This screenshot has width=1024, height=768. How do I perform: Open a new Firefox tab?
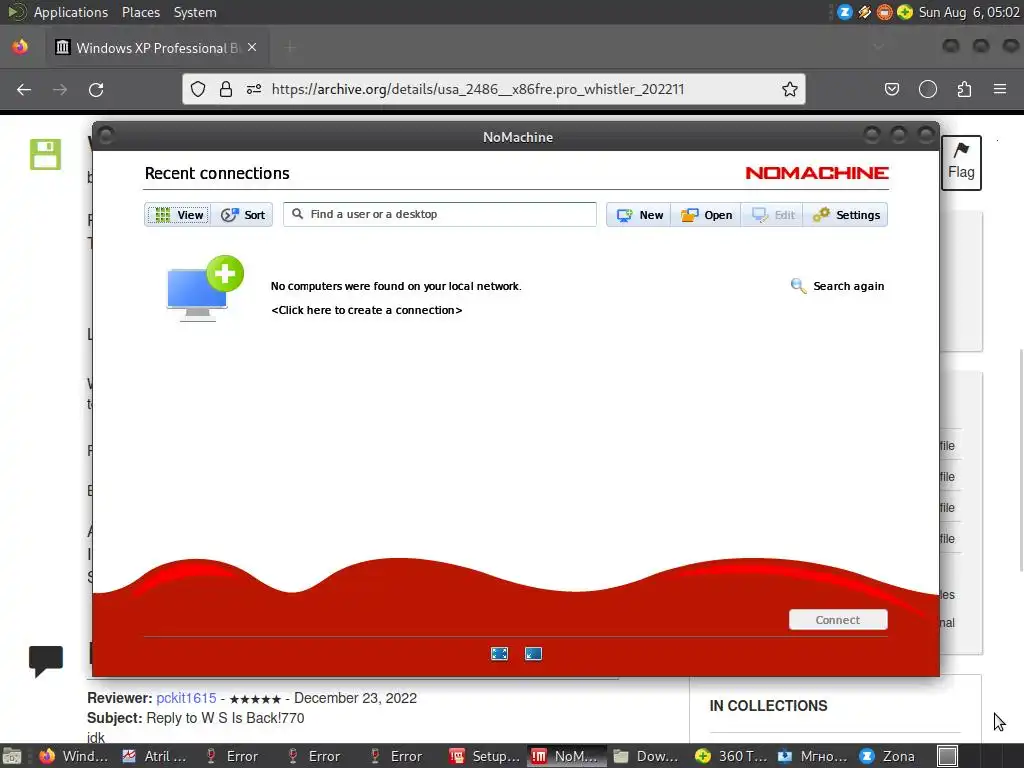(x=291, y=48)
